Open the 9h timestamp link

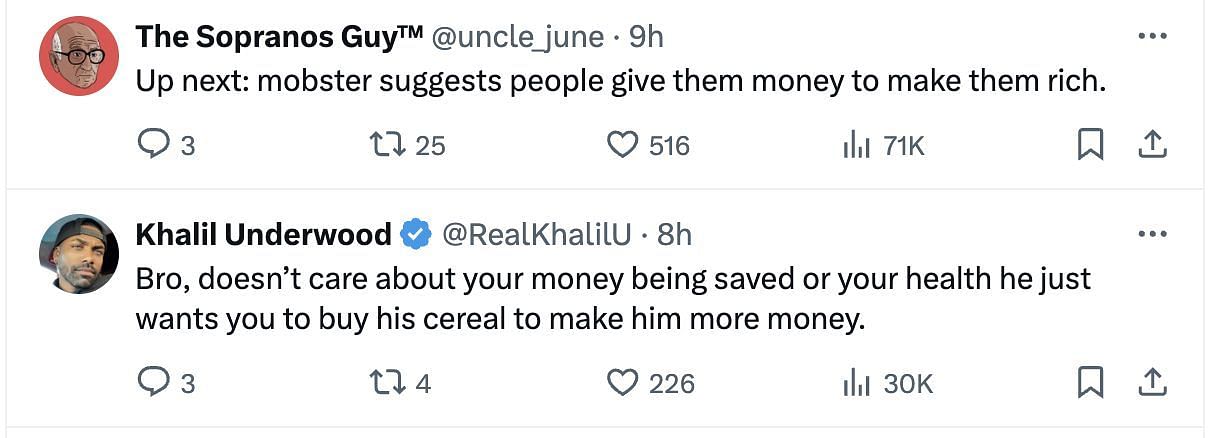coord(646,37)
